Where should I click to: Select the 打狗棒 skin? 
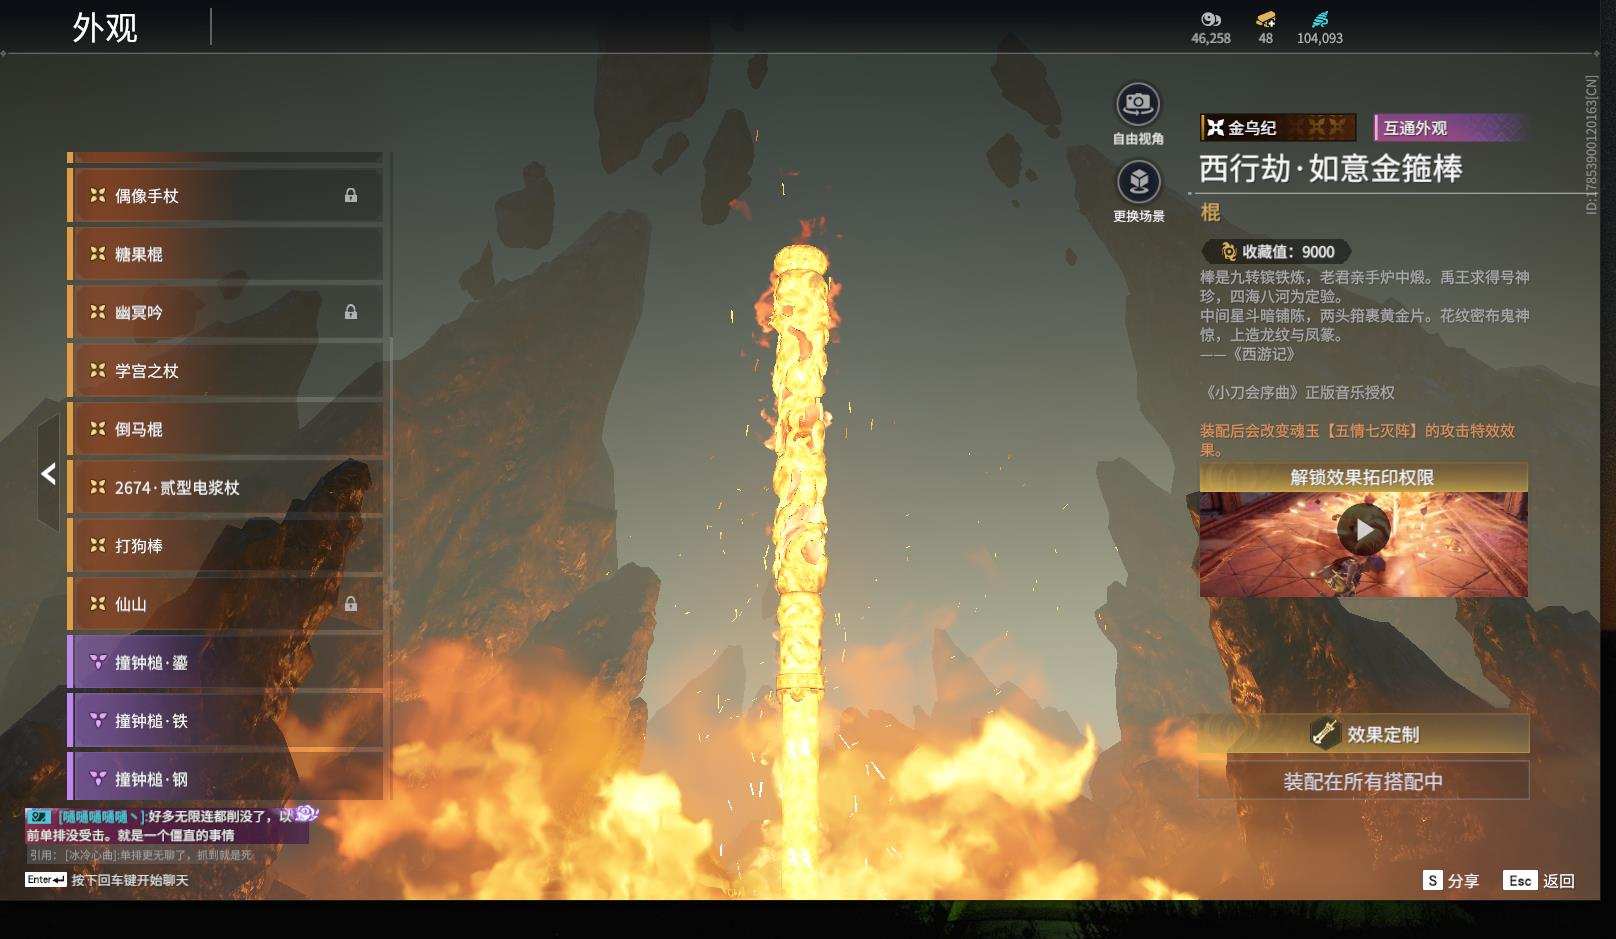[x=225, y=546]
